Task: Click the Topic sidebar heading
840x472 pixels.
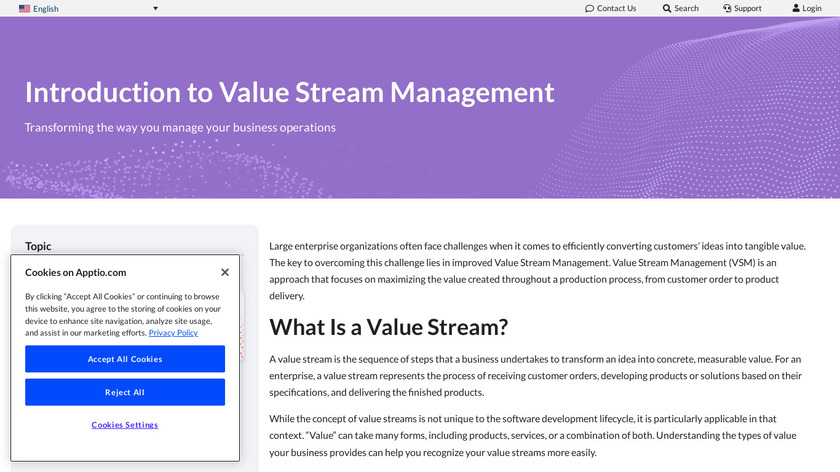Action: [x=38, y=246]
